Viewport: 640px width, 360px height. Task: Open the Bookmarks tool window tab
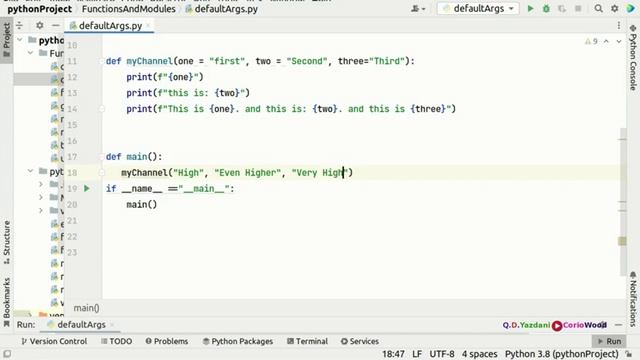tap(7, 302)
